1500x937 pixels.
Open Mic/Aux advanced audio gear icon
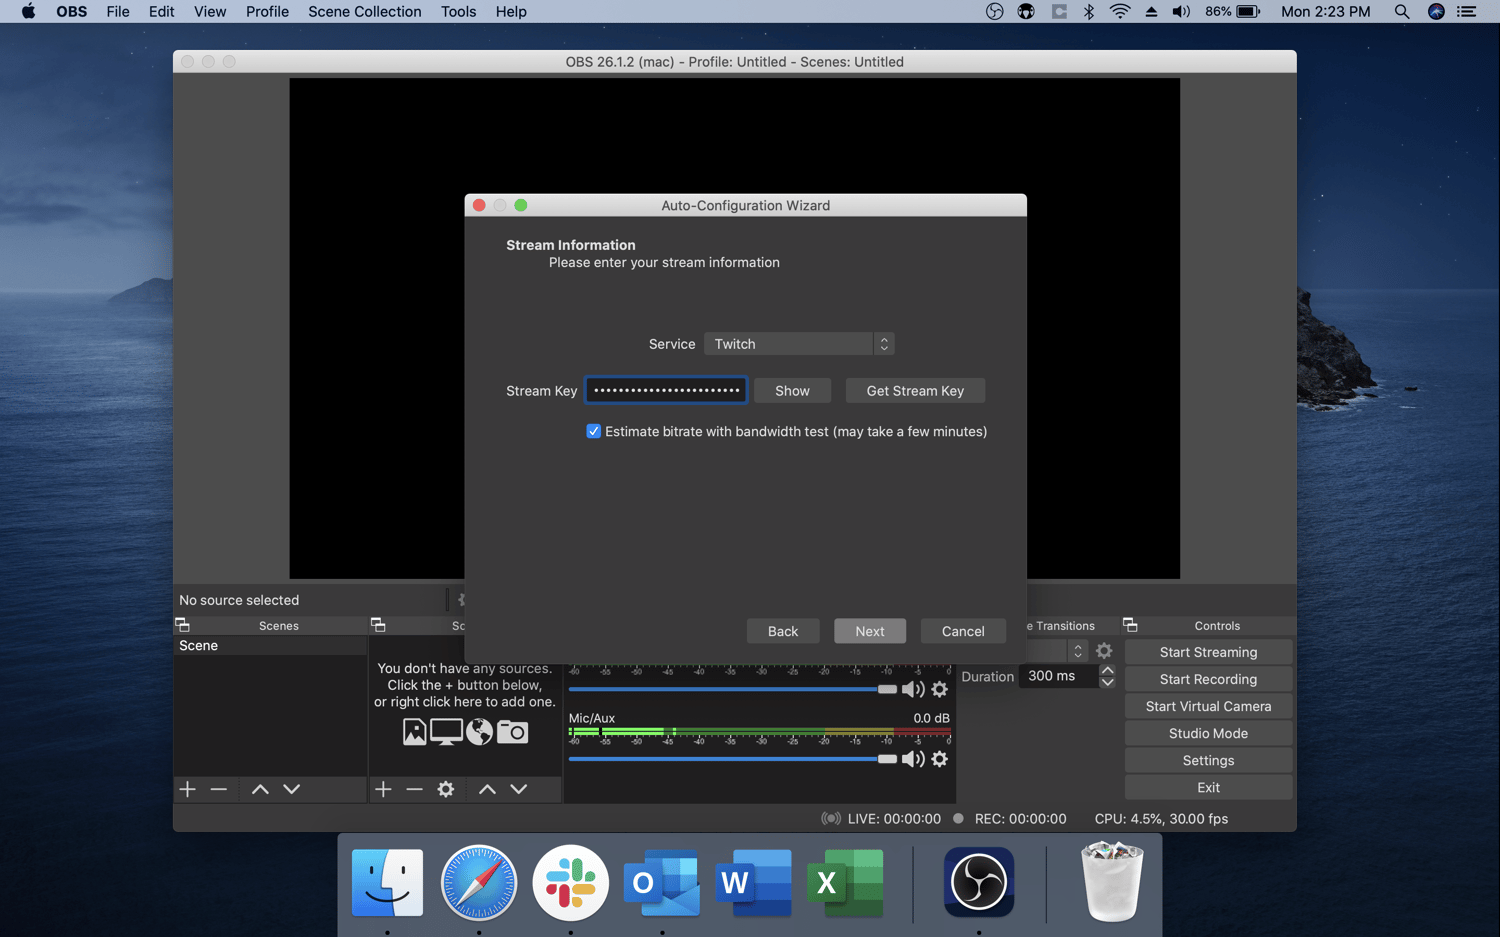coord(939,759)
